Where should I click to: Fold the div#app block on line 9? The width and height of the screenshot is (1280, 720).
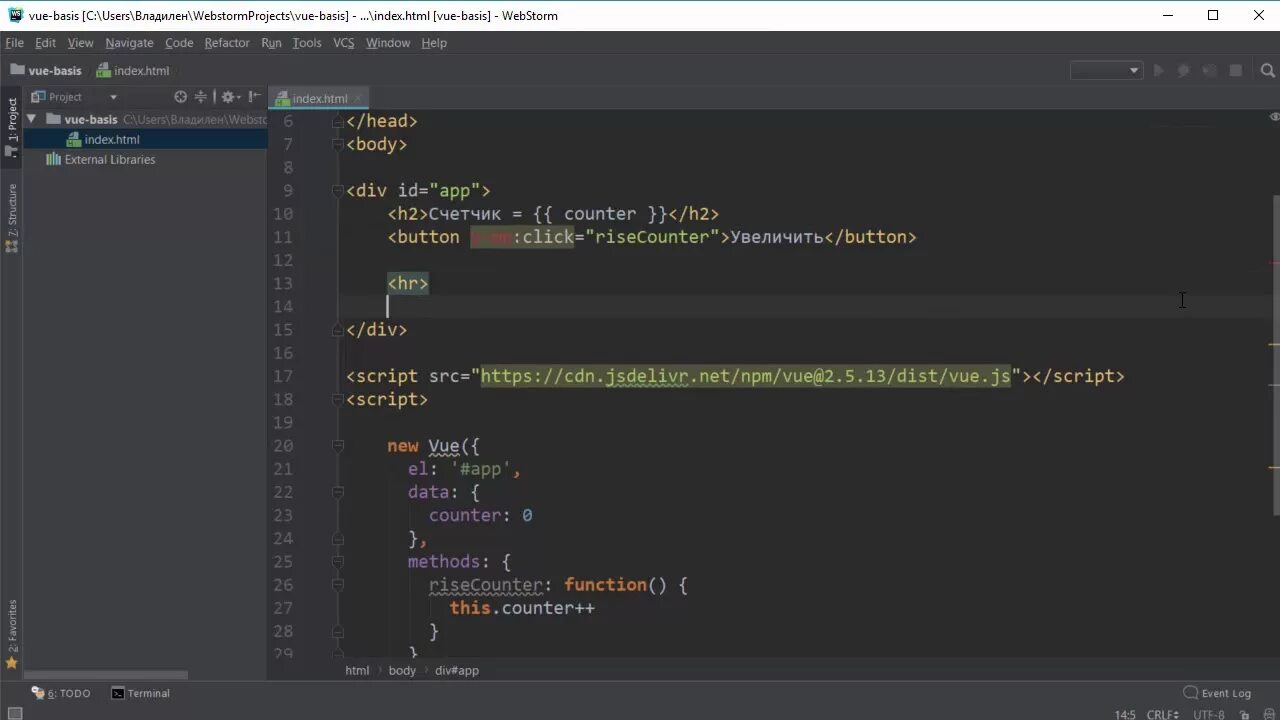coord(338,191)
